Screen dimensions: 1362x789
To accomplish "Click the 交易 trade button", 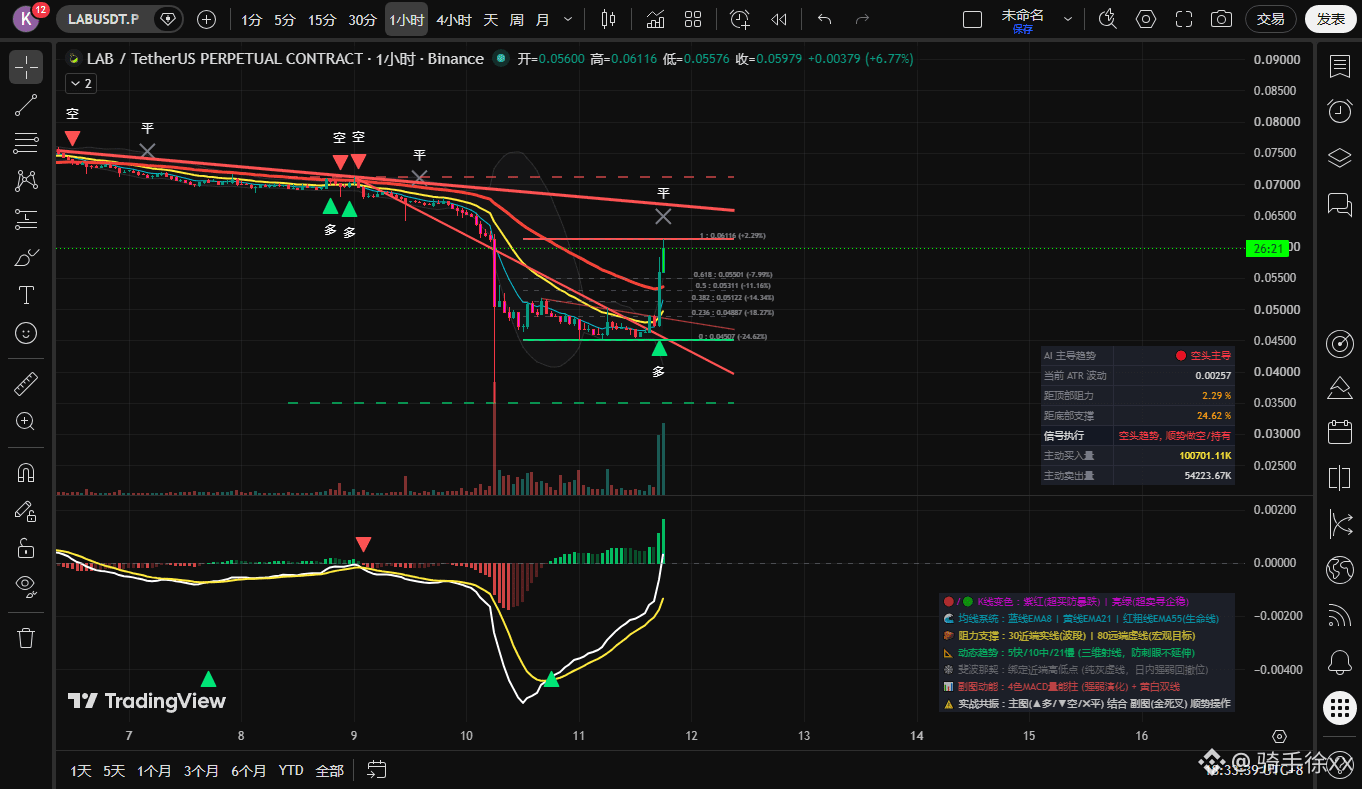I will pyautogui.click(x=1271, y=19).
